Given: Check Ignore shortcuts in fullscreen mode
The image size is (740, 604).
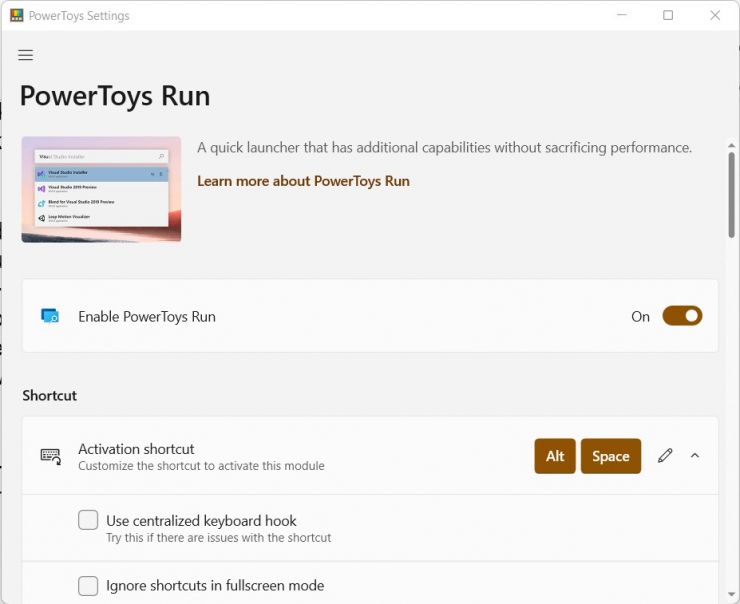Looking at the screenshot, I should (x=88, y=585).
